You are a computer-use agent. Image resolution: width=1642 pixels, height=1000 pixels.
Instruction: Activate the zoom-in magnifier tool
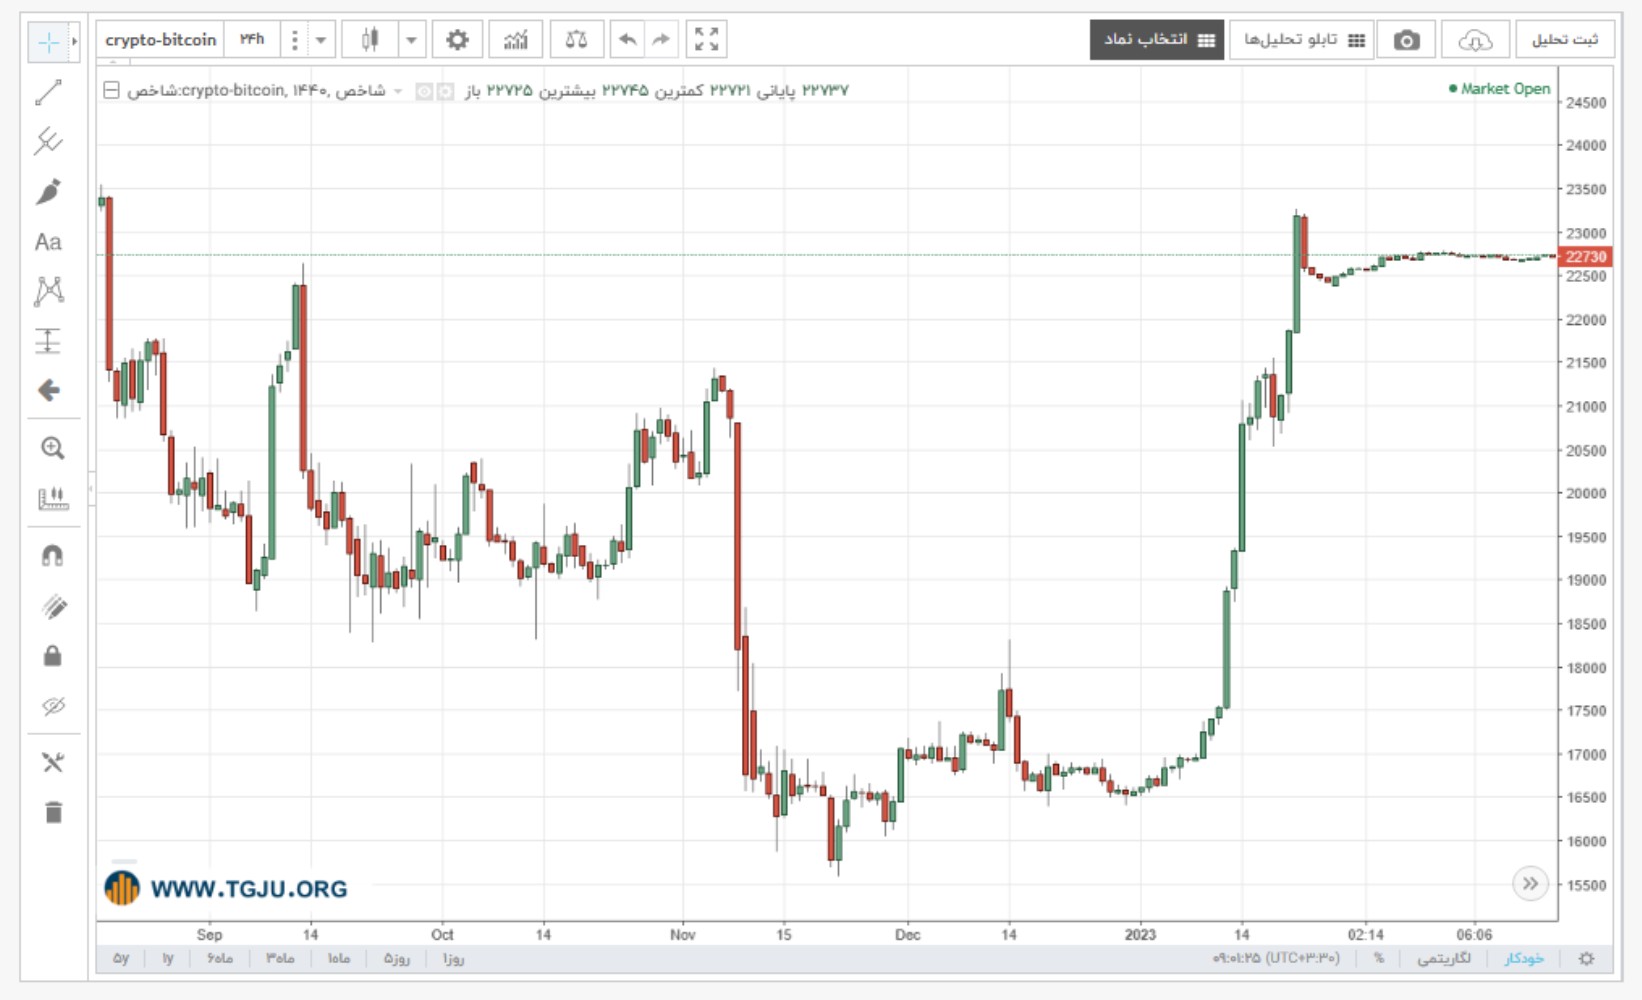52,448
